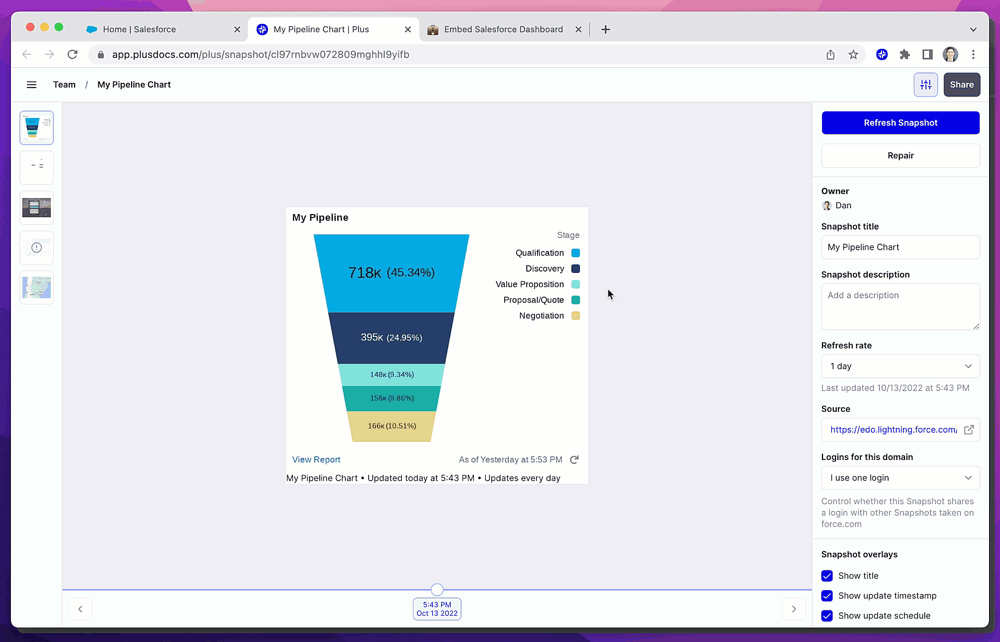Screen dimensions: 1000x642
Task: Click the Proposal/Quote legend swatch
Action: tap(575, 300)
